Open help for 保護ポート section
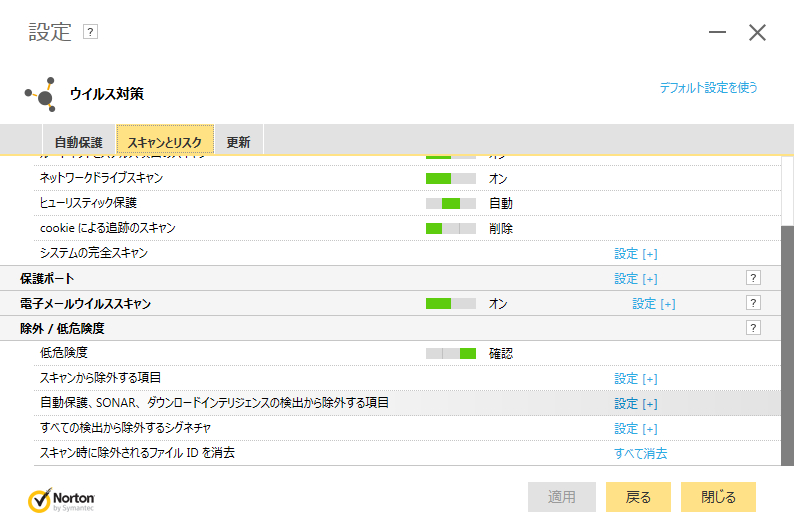Viewport: 794px width, 528px height. pyautogui.click(x=753, y=278)
